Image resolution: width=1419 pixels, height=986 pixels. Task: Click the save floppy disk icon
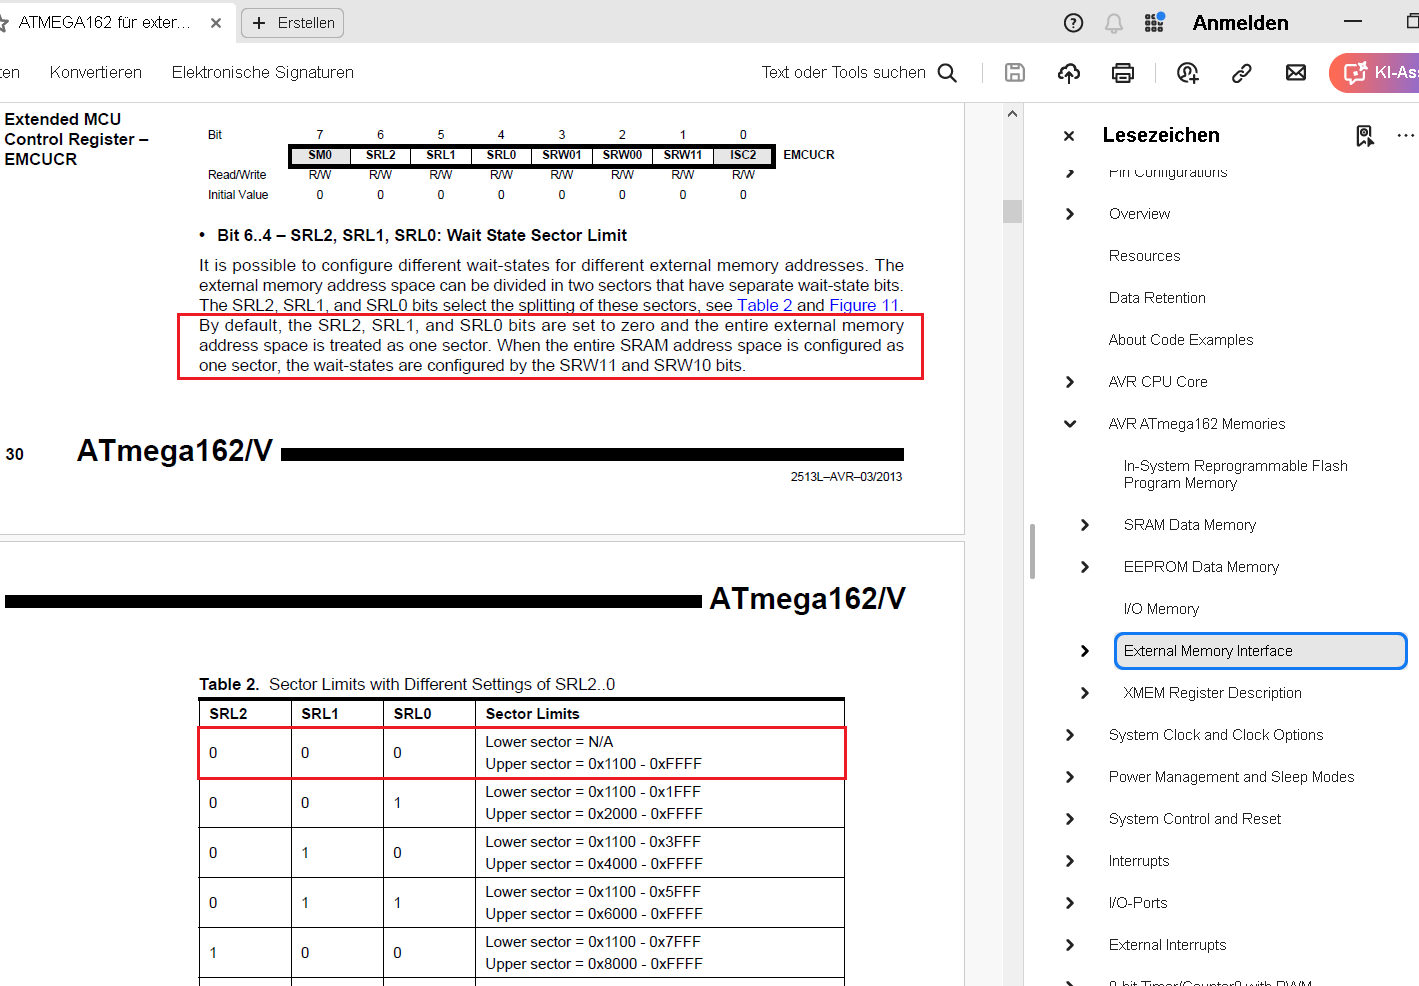[1015, 72]
